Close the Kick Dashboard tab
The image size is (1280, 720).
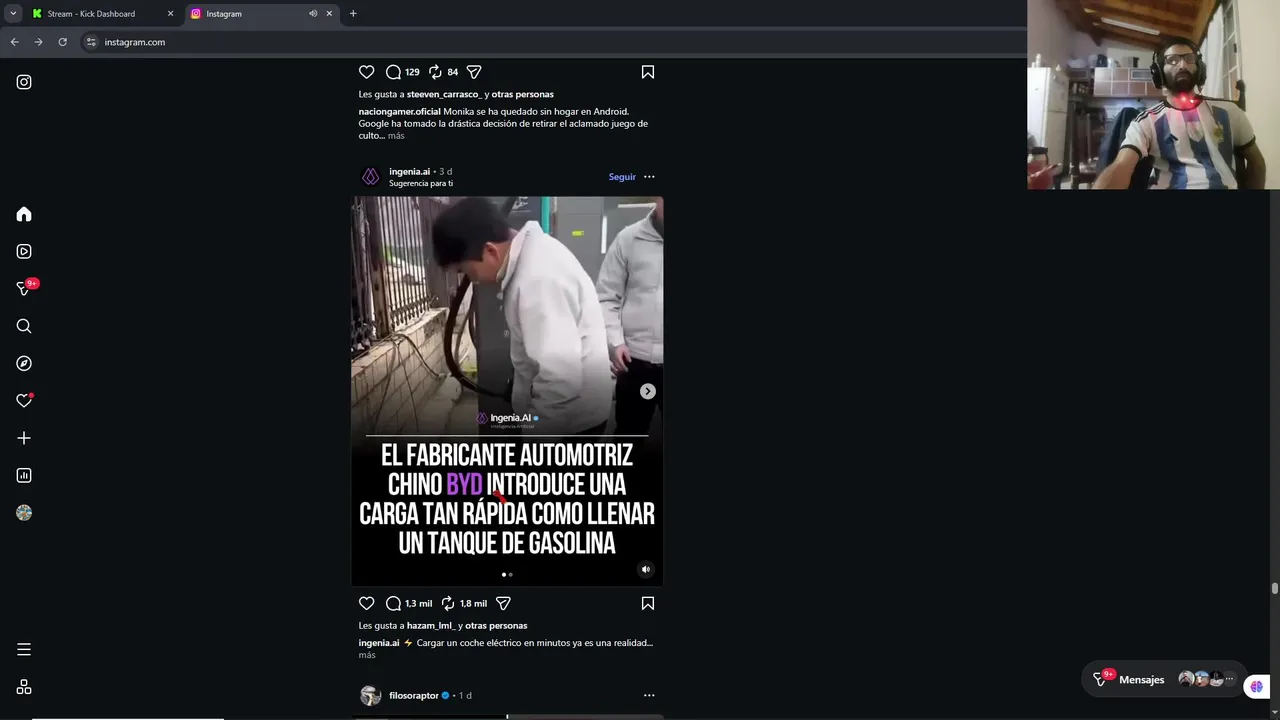tap(170, 14)
